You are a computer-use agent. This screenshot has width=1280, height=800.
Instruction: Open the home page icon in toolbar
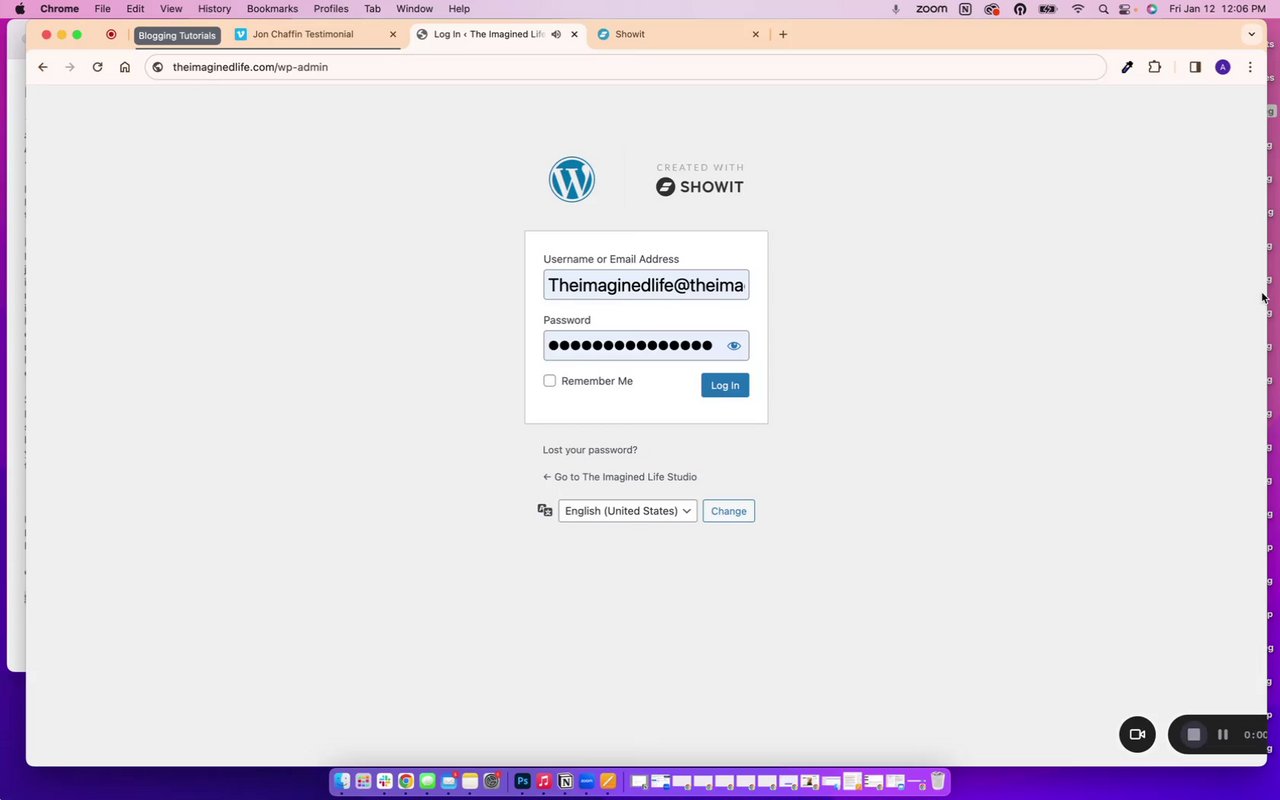[x=125, y=67]
